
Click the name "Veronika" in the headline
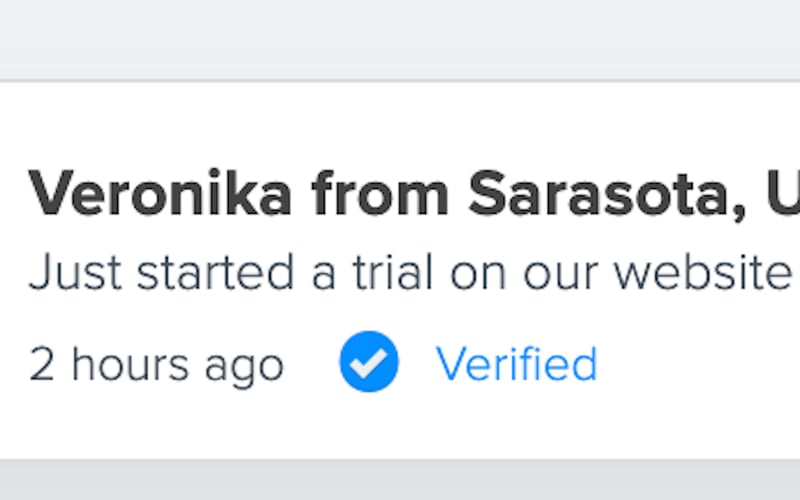[160, 194]
